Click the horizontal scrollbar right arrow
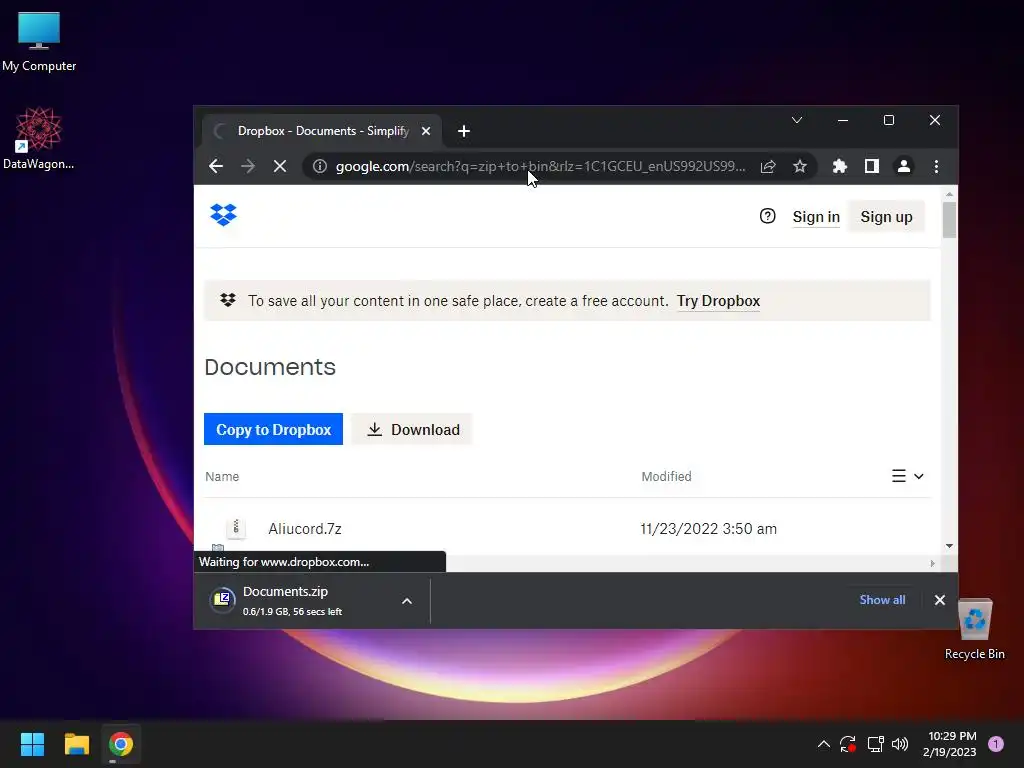This screenshot has width=1024, height=768. click(x=932, y=563)
